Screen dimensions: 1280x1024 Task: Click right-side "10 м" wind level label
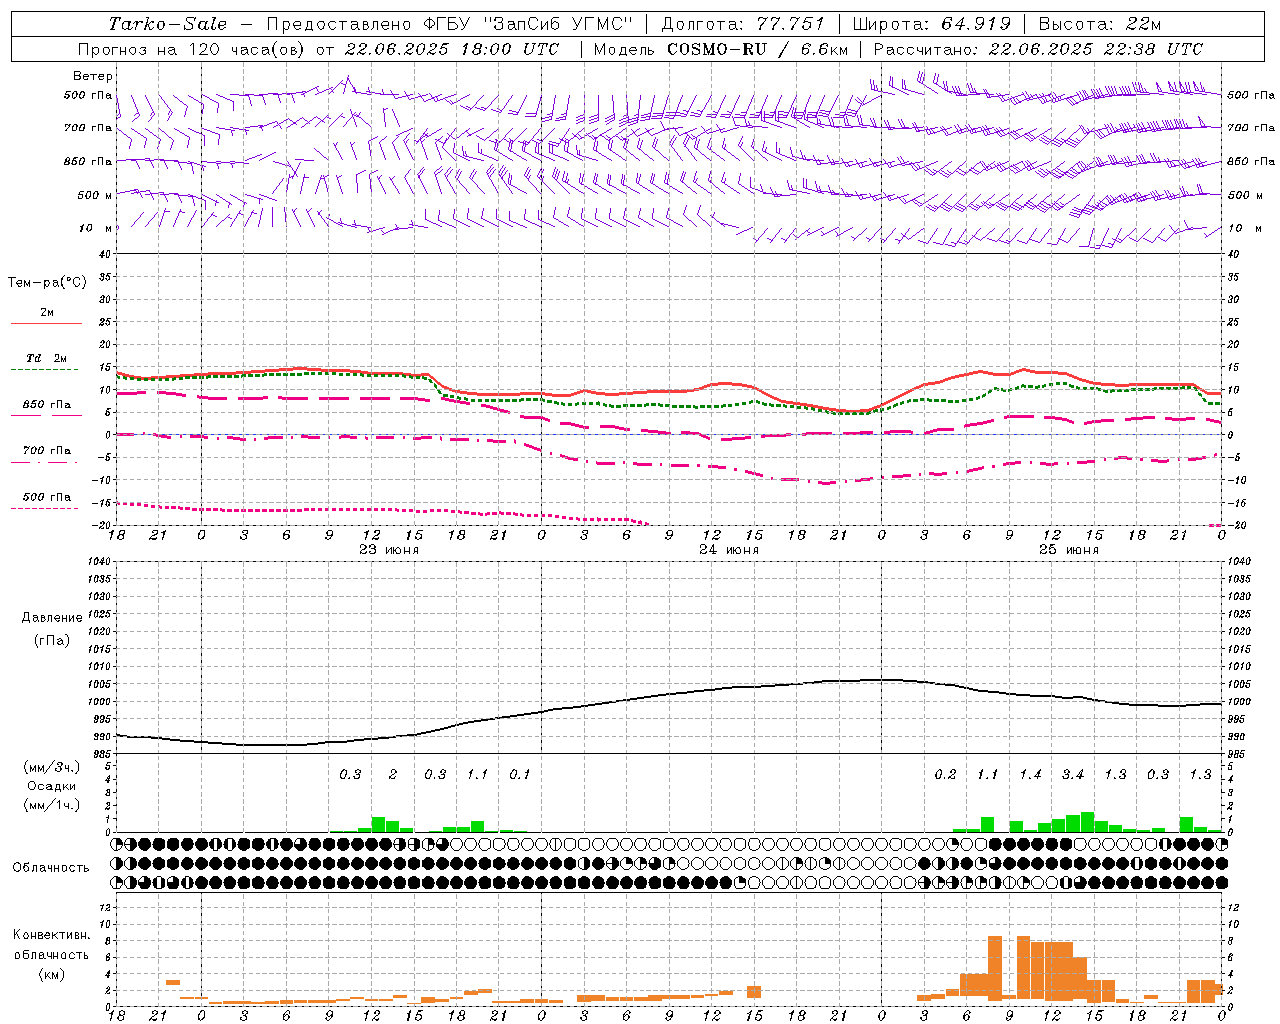click(x=1243, y=228)
